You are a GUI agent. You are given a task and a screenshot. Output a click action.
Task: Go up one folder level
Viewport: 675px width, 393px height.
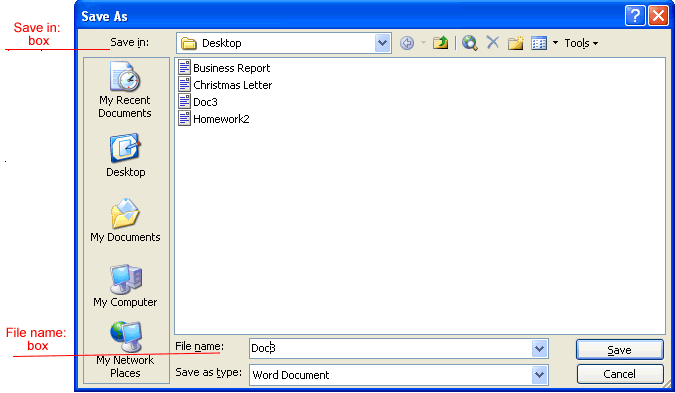point(440,43)
